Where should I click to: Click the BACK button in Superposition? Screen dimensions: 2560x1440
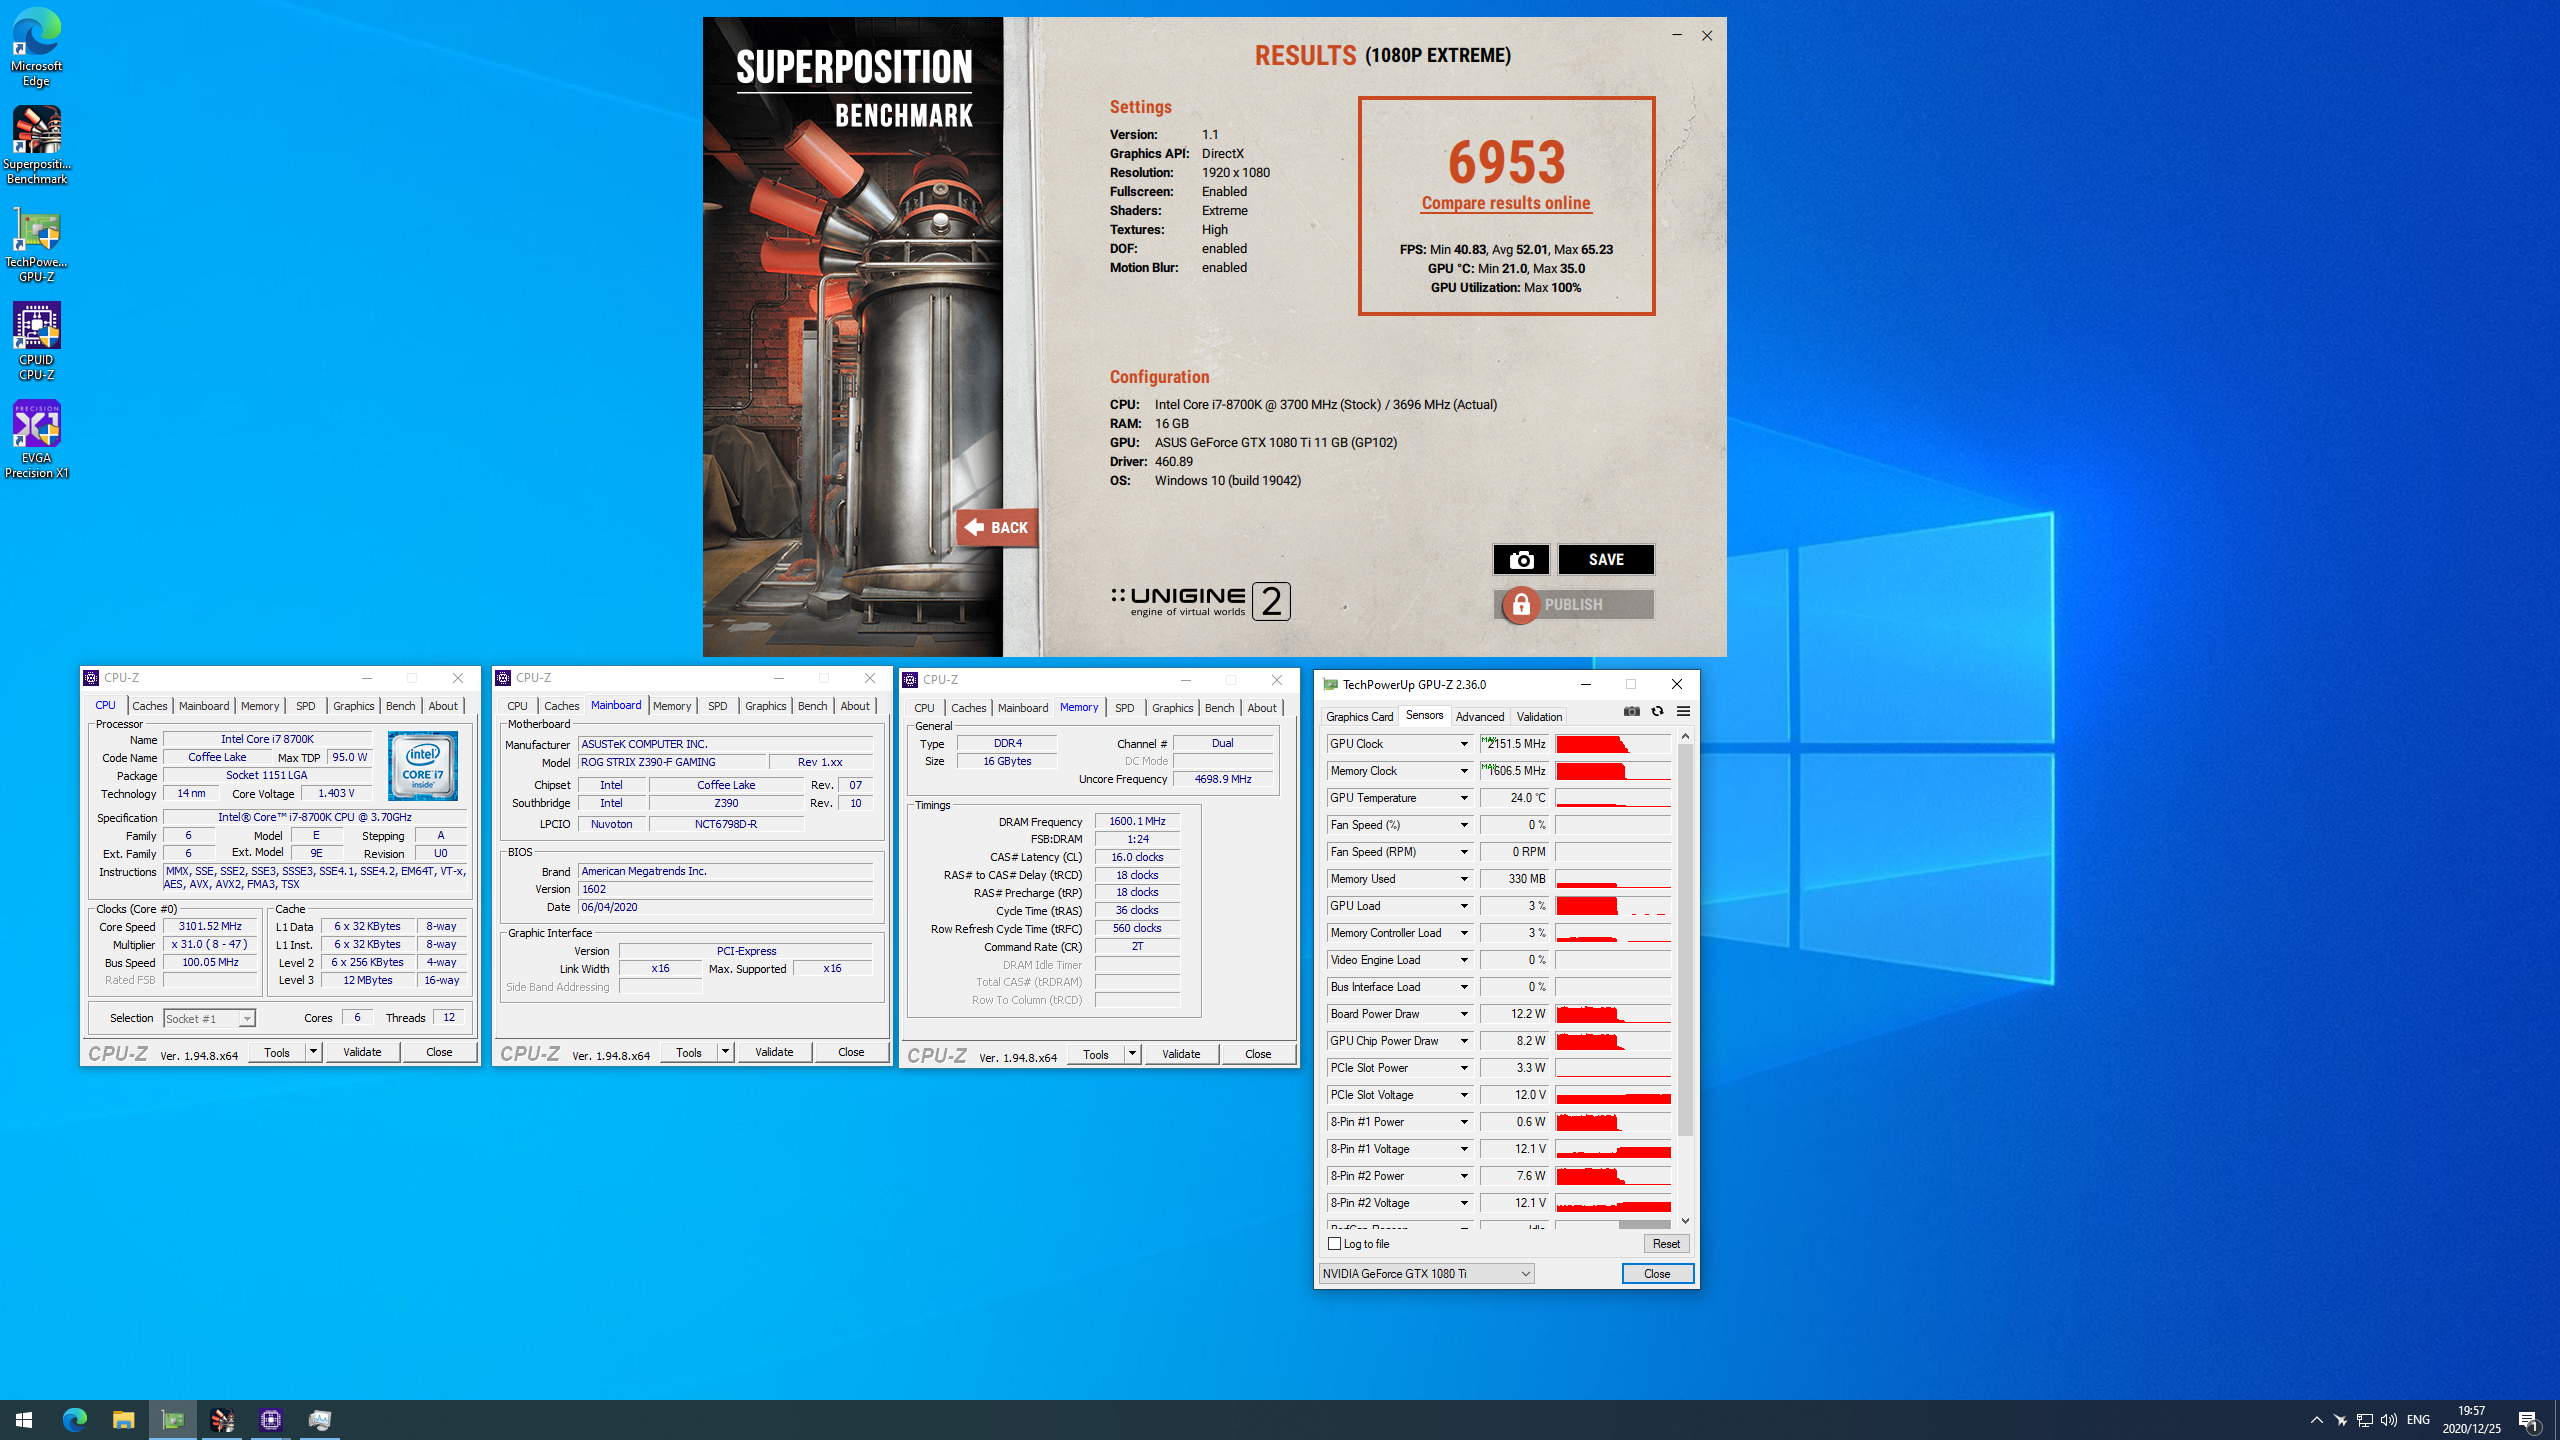click(x=997, y=527)
